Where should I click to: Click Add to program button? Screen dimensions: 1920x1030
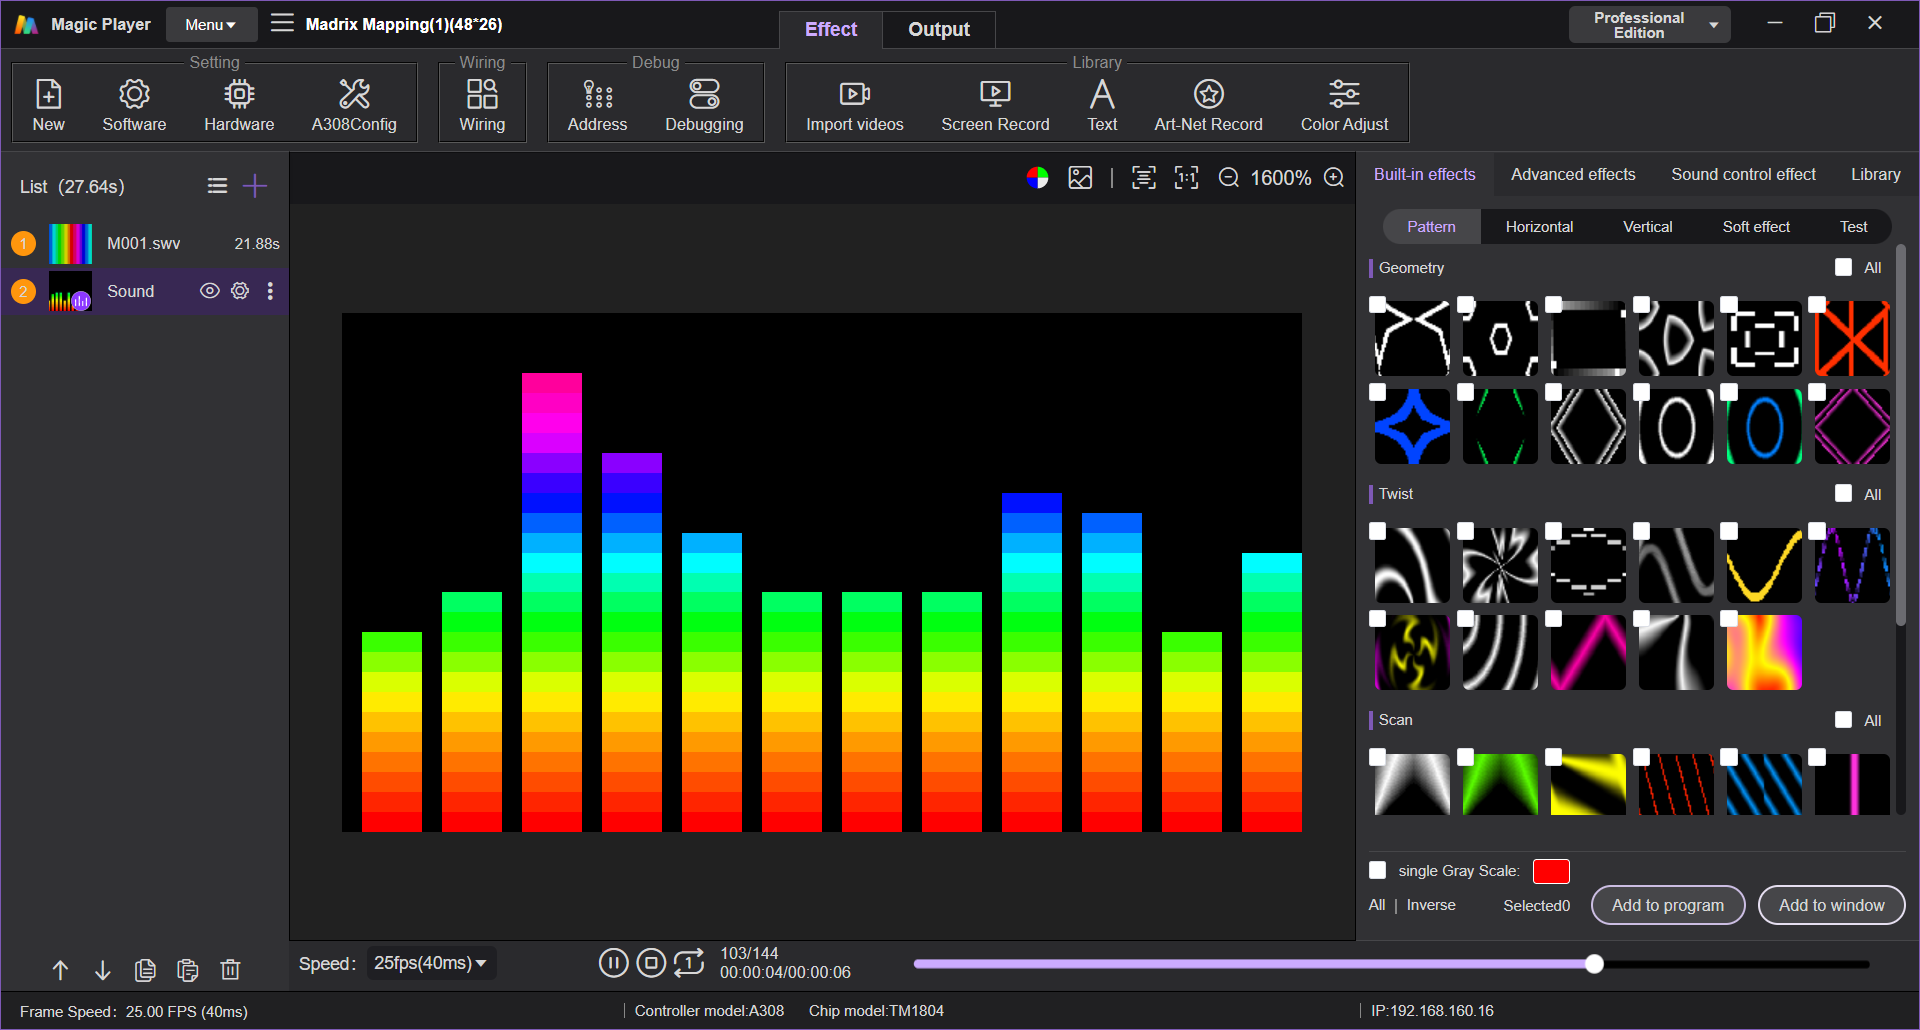(x=1668, y=905)
